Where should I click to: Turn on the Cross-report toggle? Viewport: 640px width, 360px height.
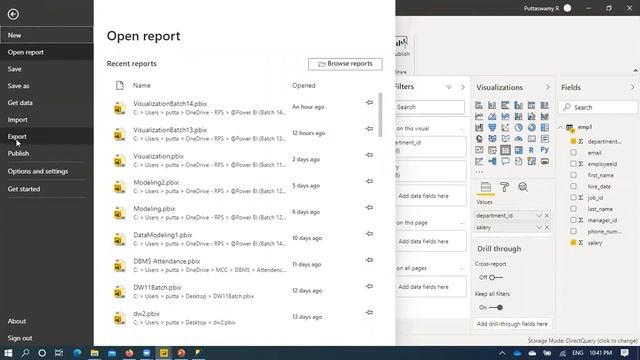(496, 278)
